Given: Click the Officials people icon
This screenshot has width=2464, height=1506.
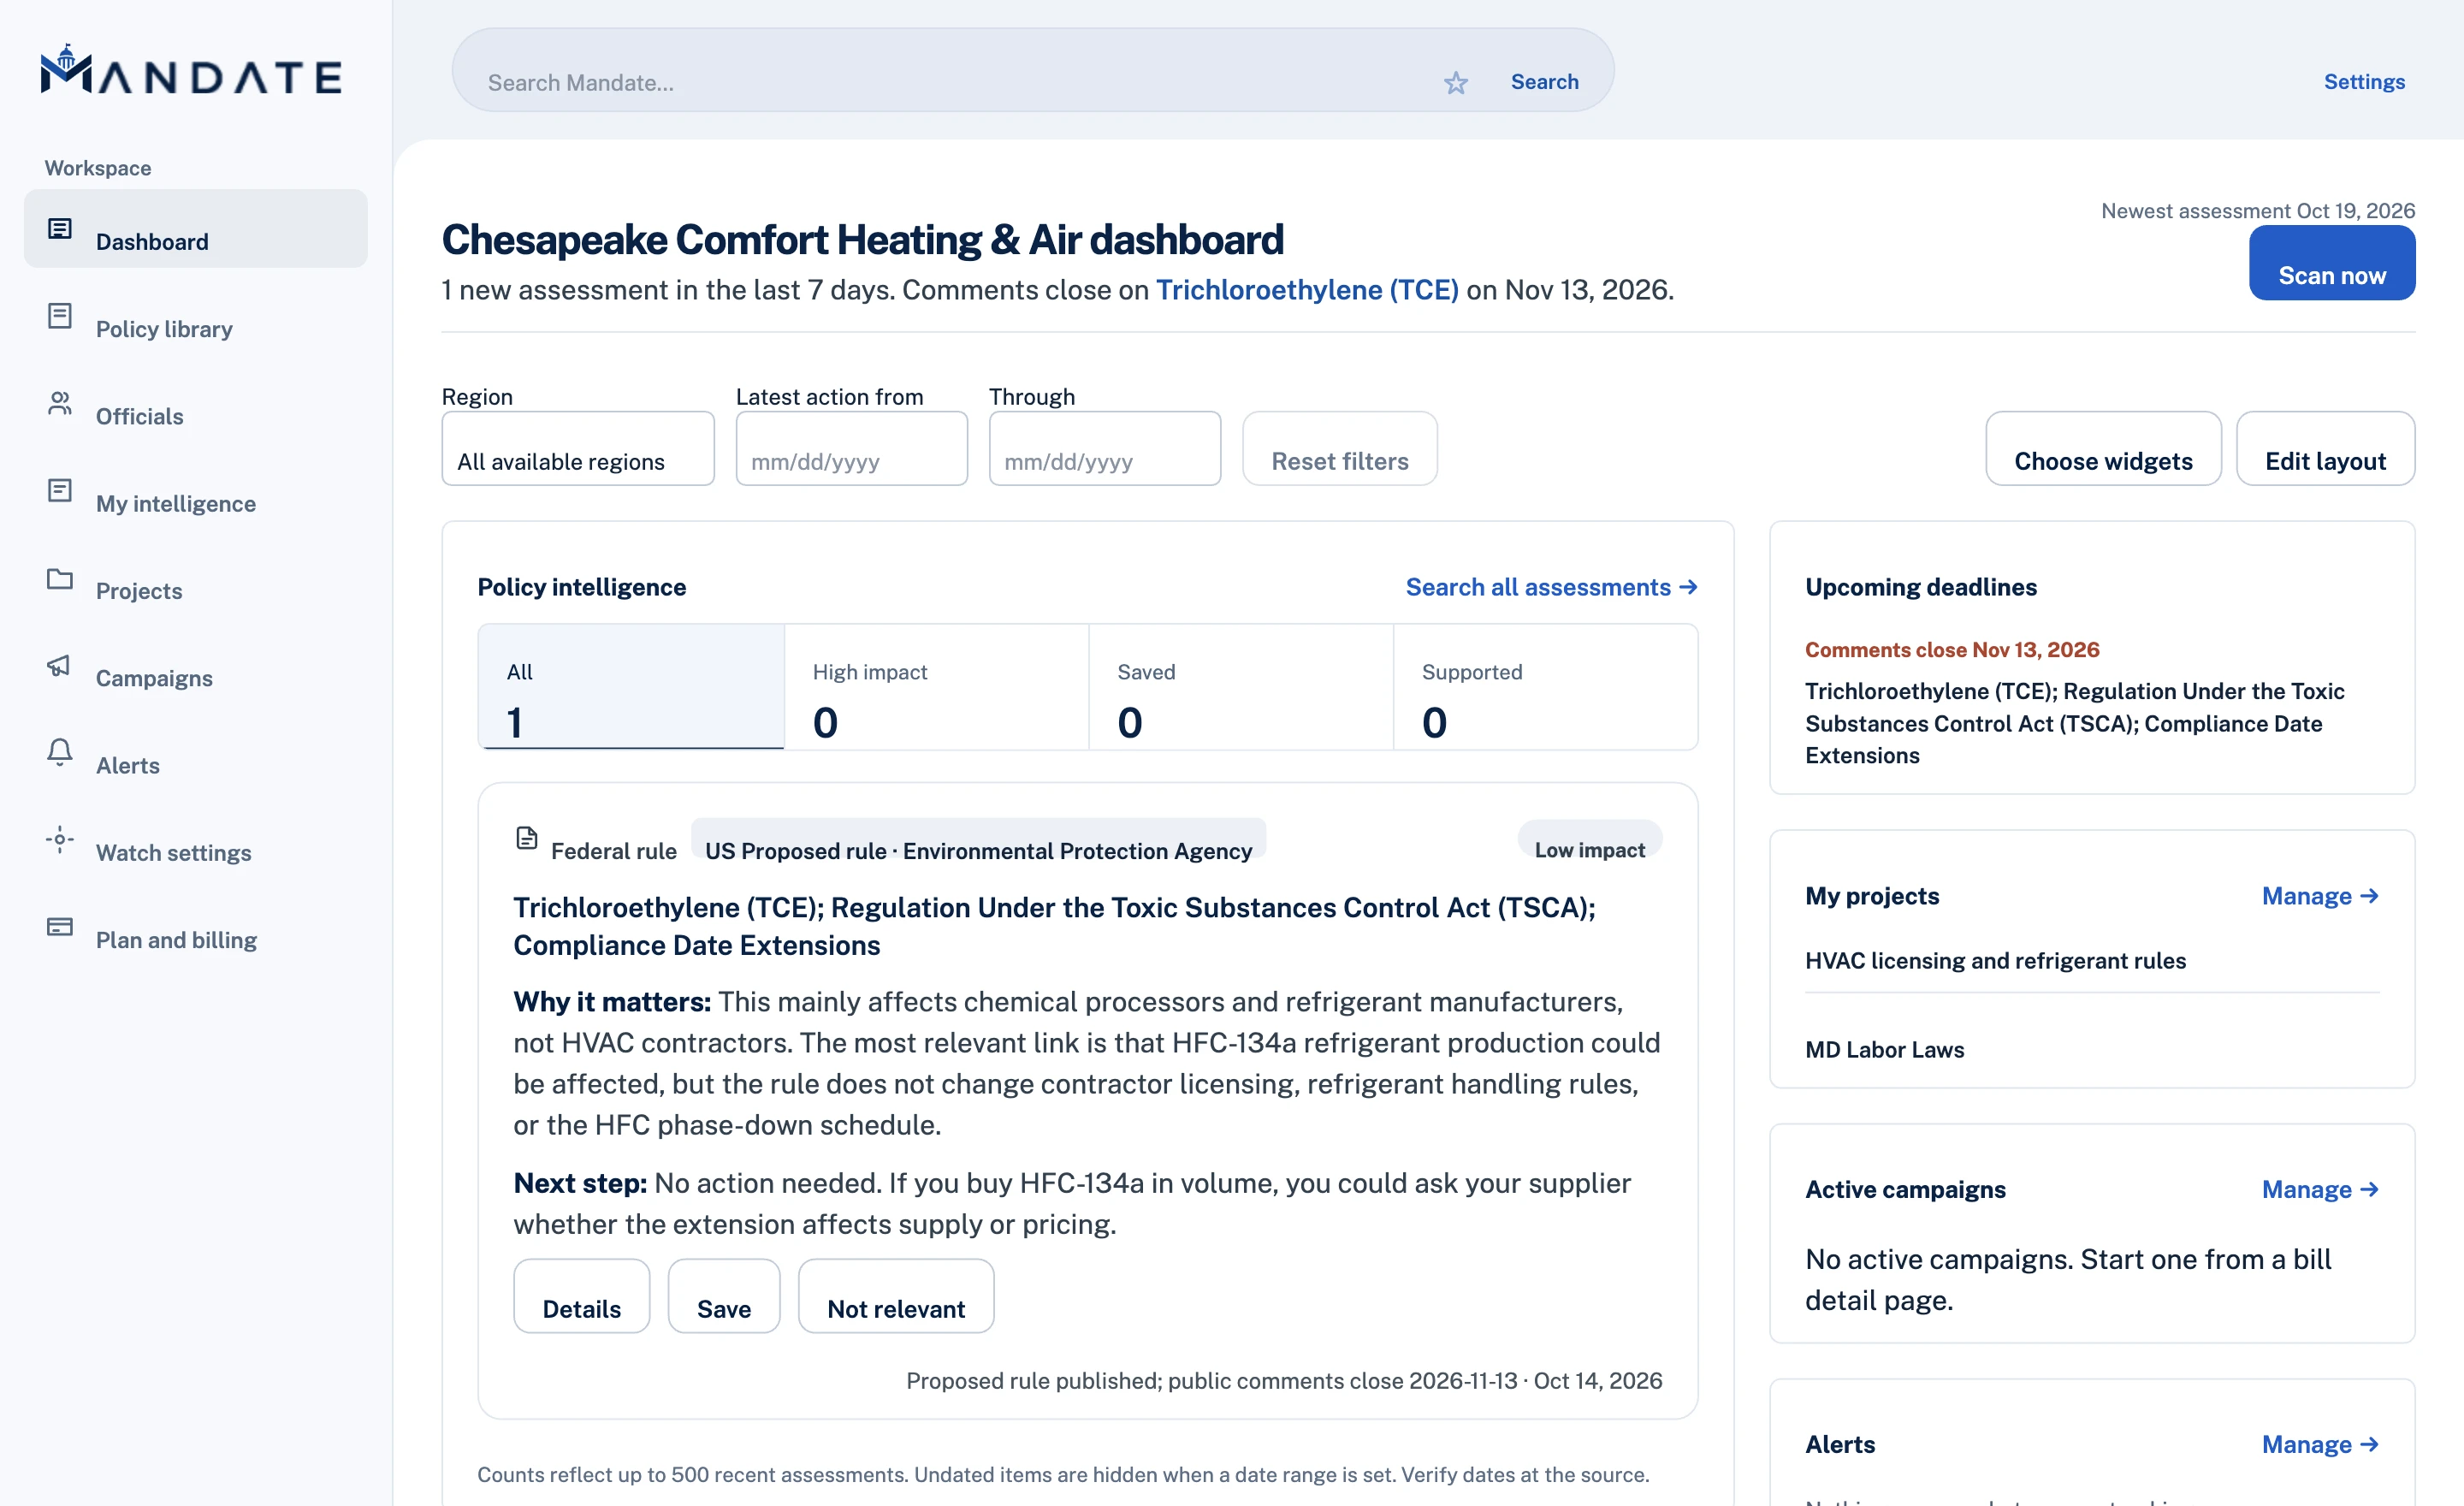Looking at the screenshot, I should click(60, 403).
